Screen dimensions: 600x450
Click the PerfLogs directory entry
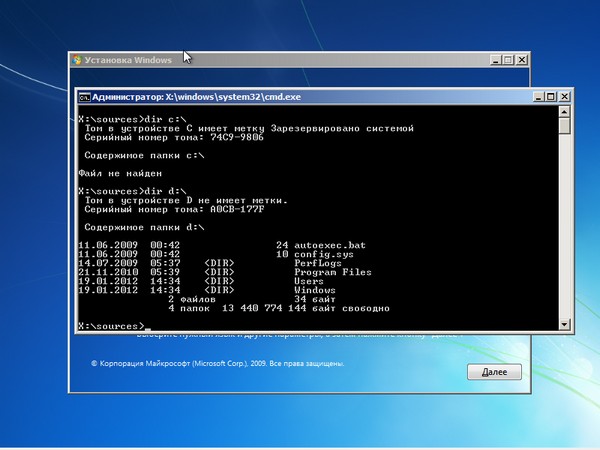pos(318,263)
